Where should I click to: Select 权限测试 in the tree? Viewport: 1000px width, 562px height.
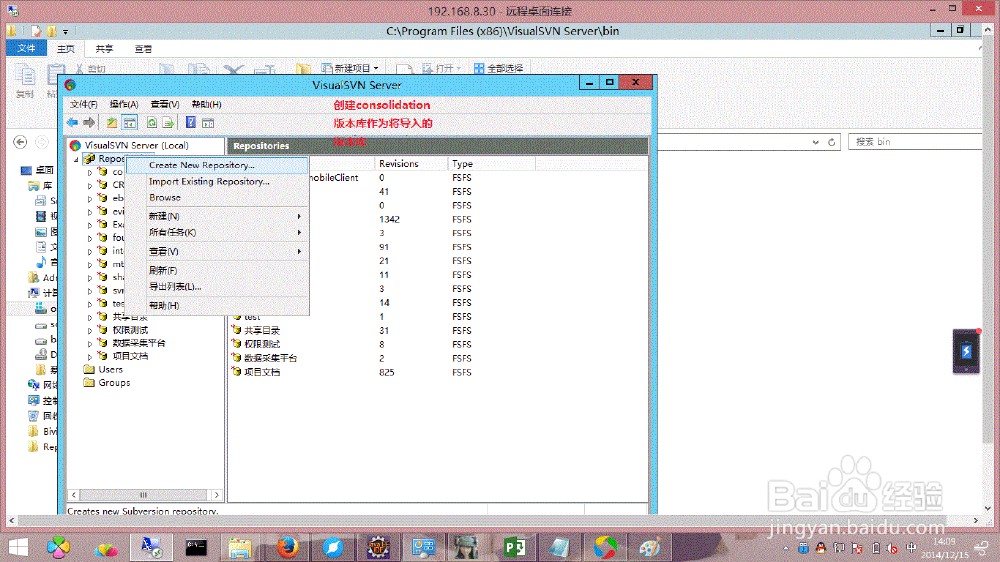pos(130,330)
